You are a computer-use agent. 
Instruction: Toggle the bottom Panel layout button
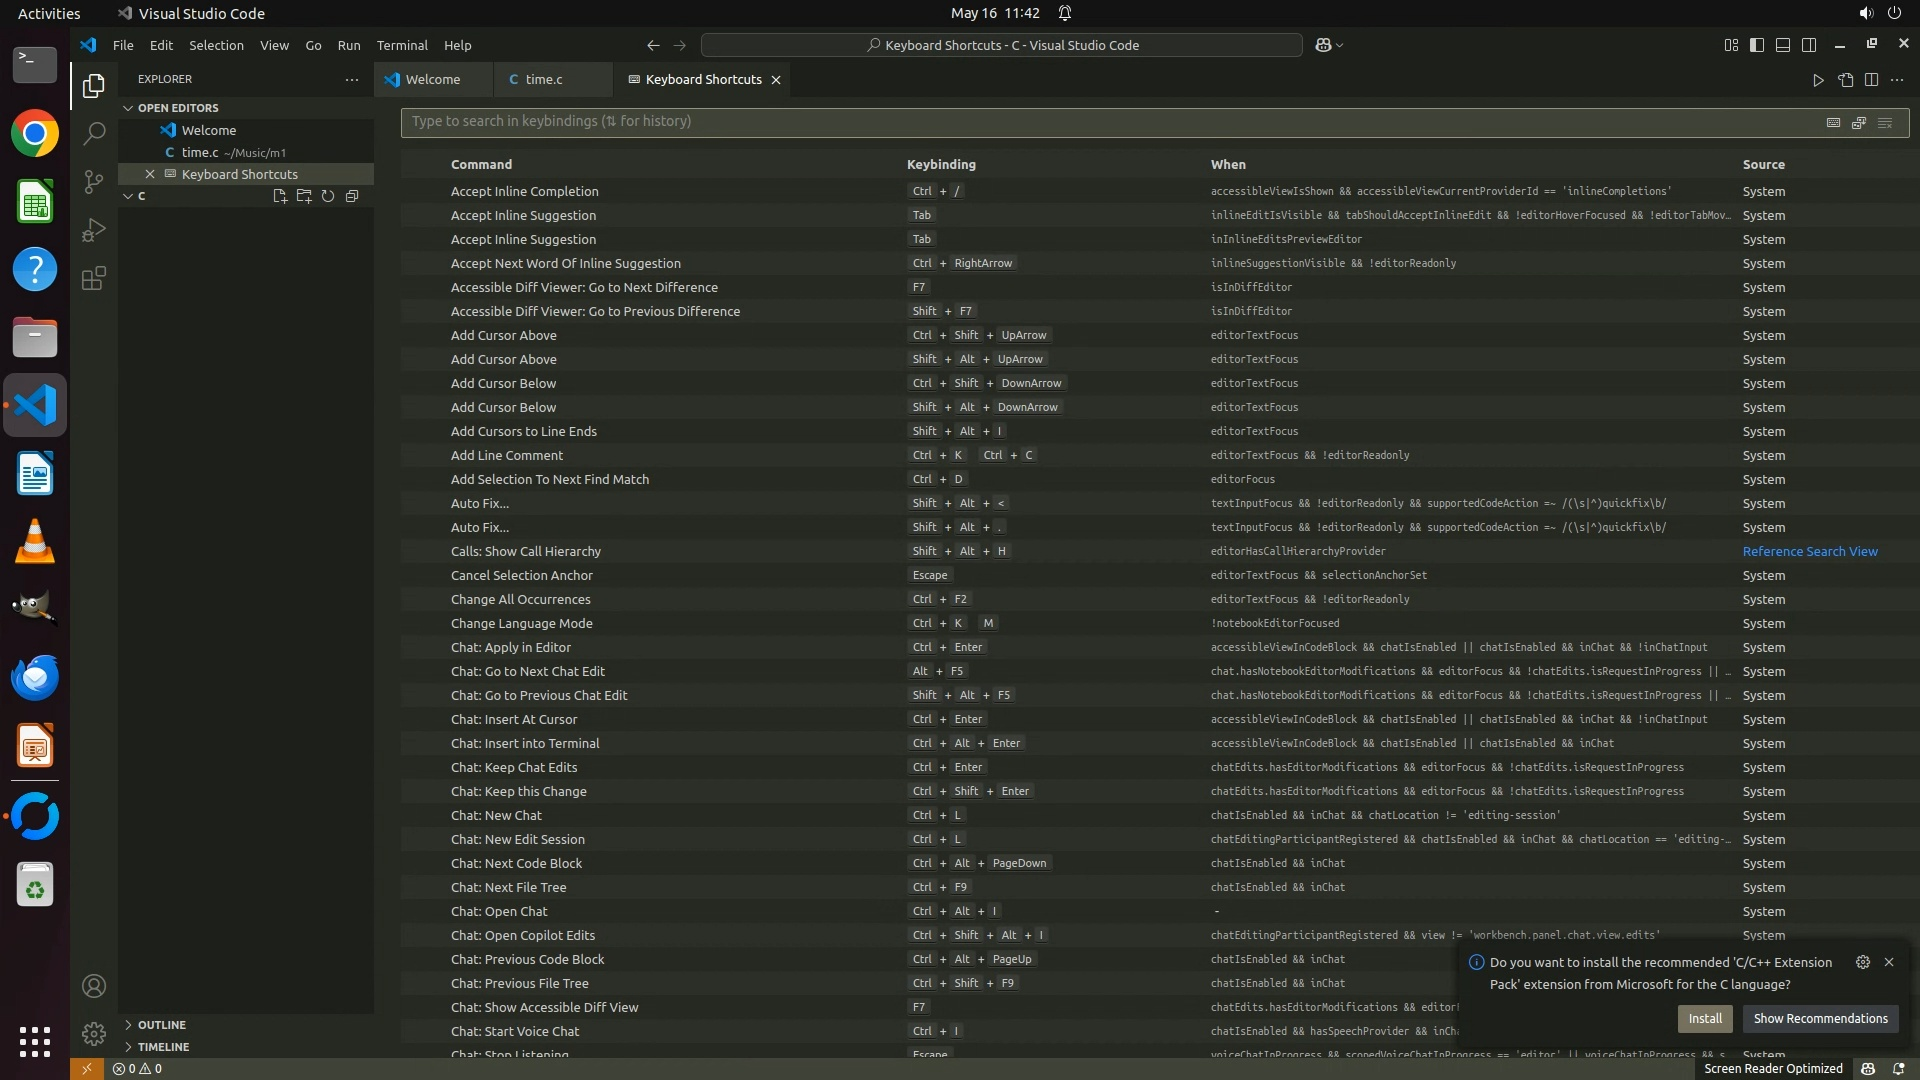(1783, 45)
